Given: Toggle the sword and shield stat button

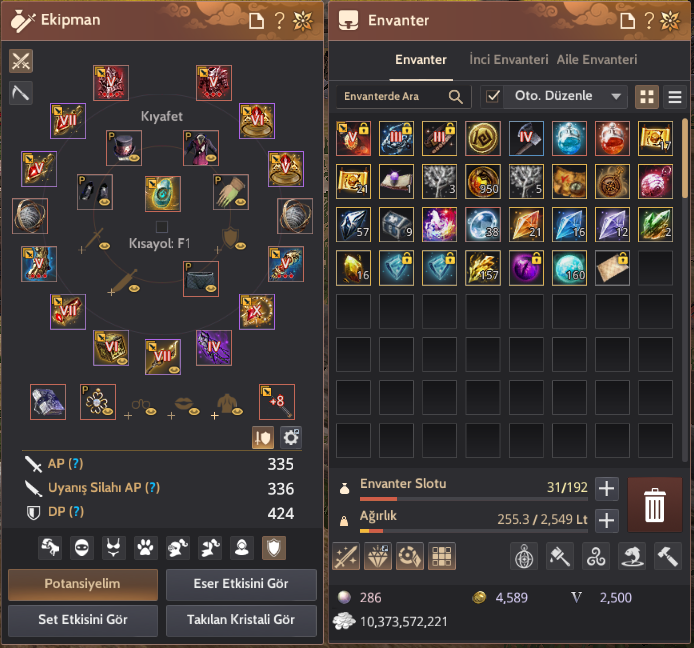Looking at the screenshot, I should coord(262,438).
